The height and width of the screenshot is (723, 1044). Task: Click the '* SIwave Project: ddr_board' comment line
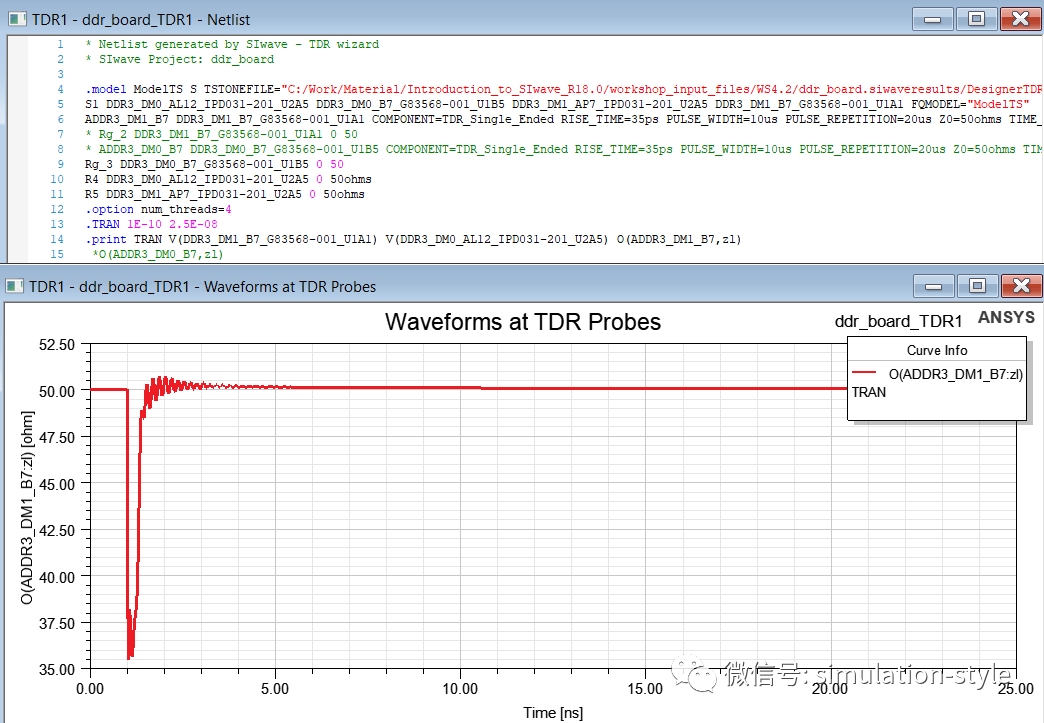(180, 59)
